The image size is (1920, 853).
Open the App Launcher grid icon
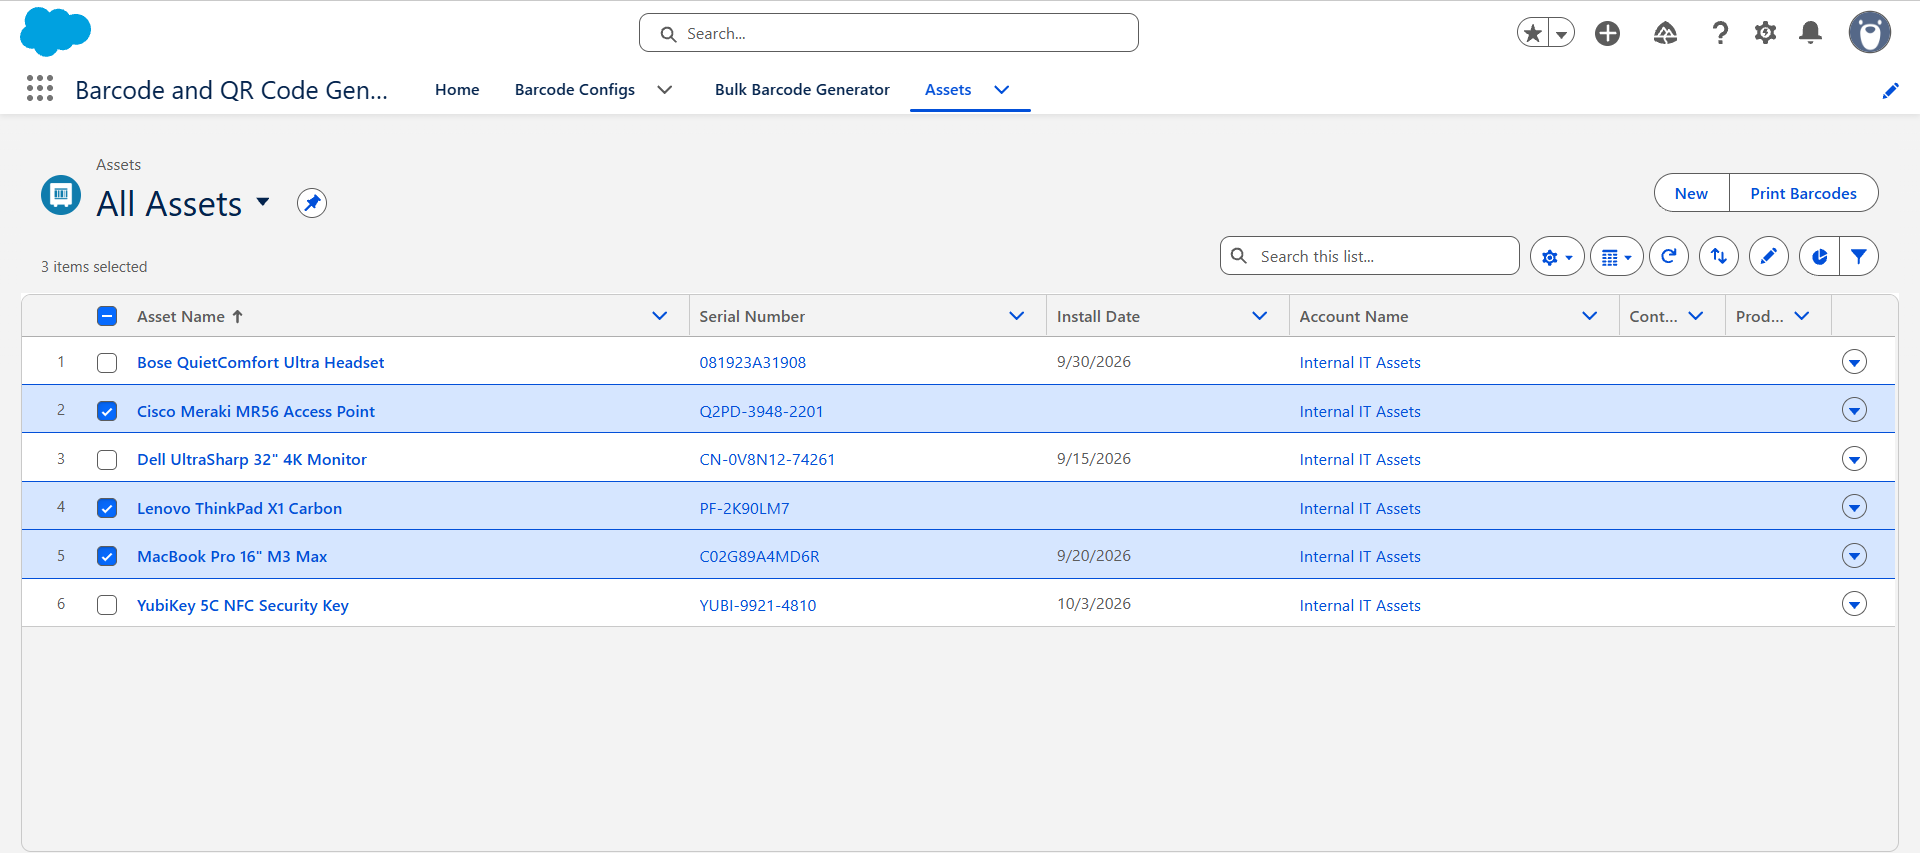click(40, 89)
